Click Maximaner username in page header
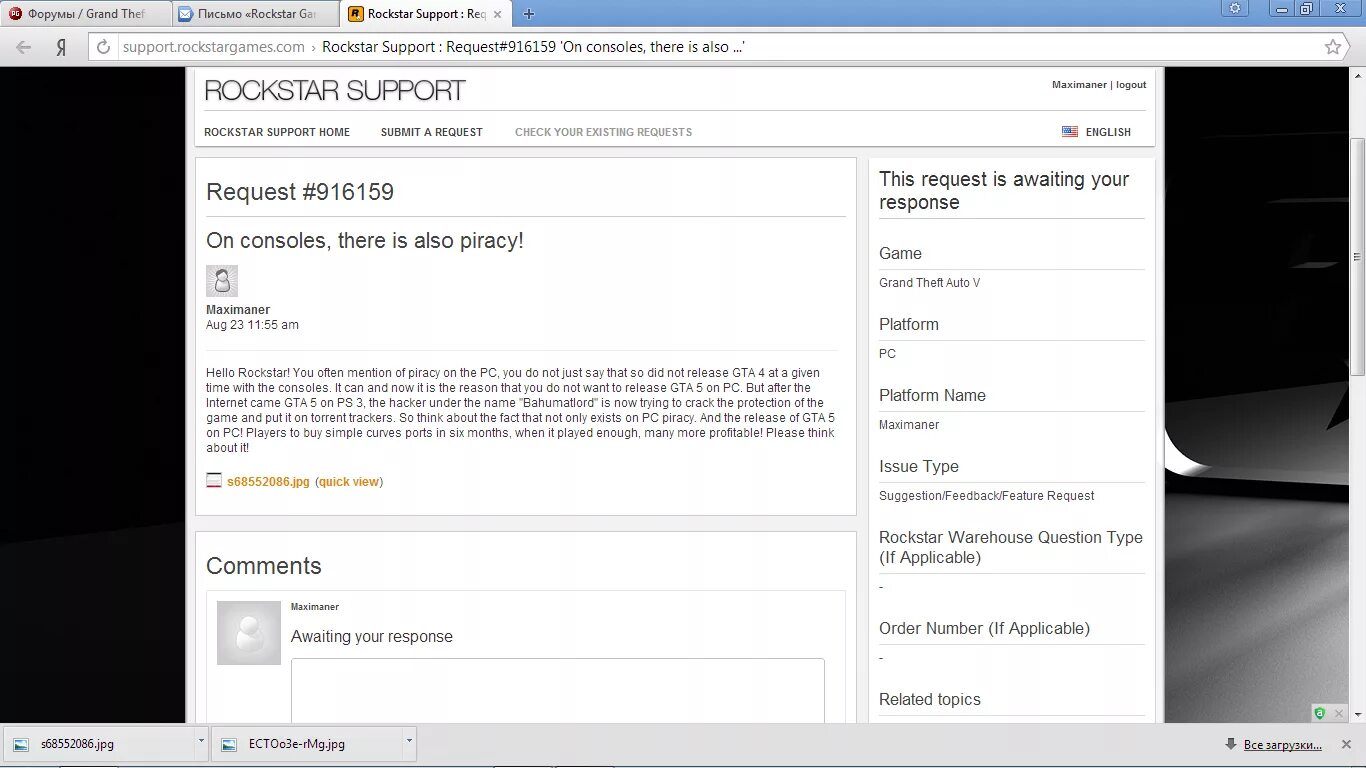 (1079, 85)
